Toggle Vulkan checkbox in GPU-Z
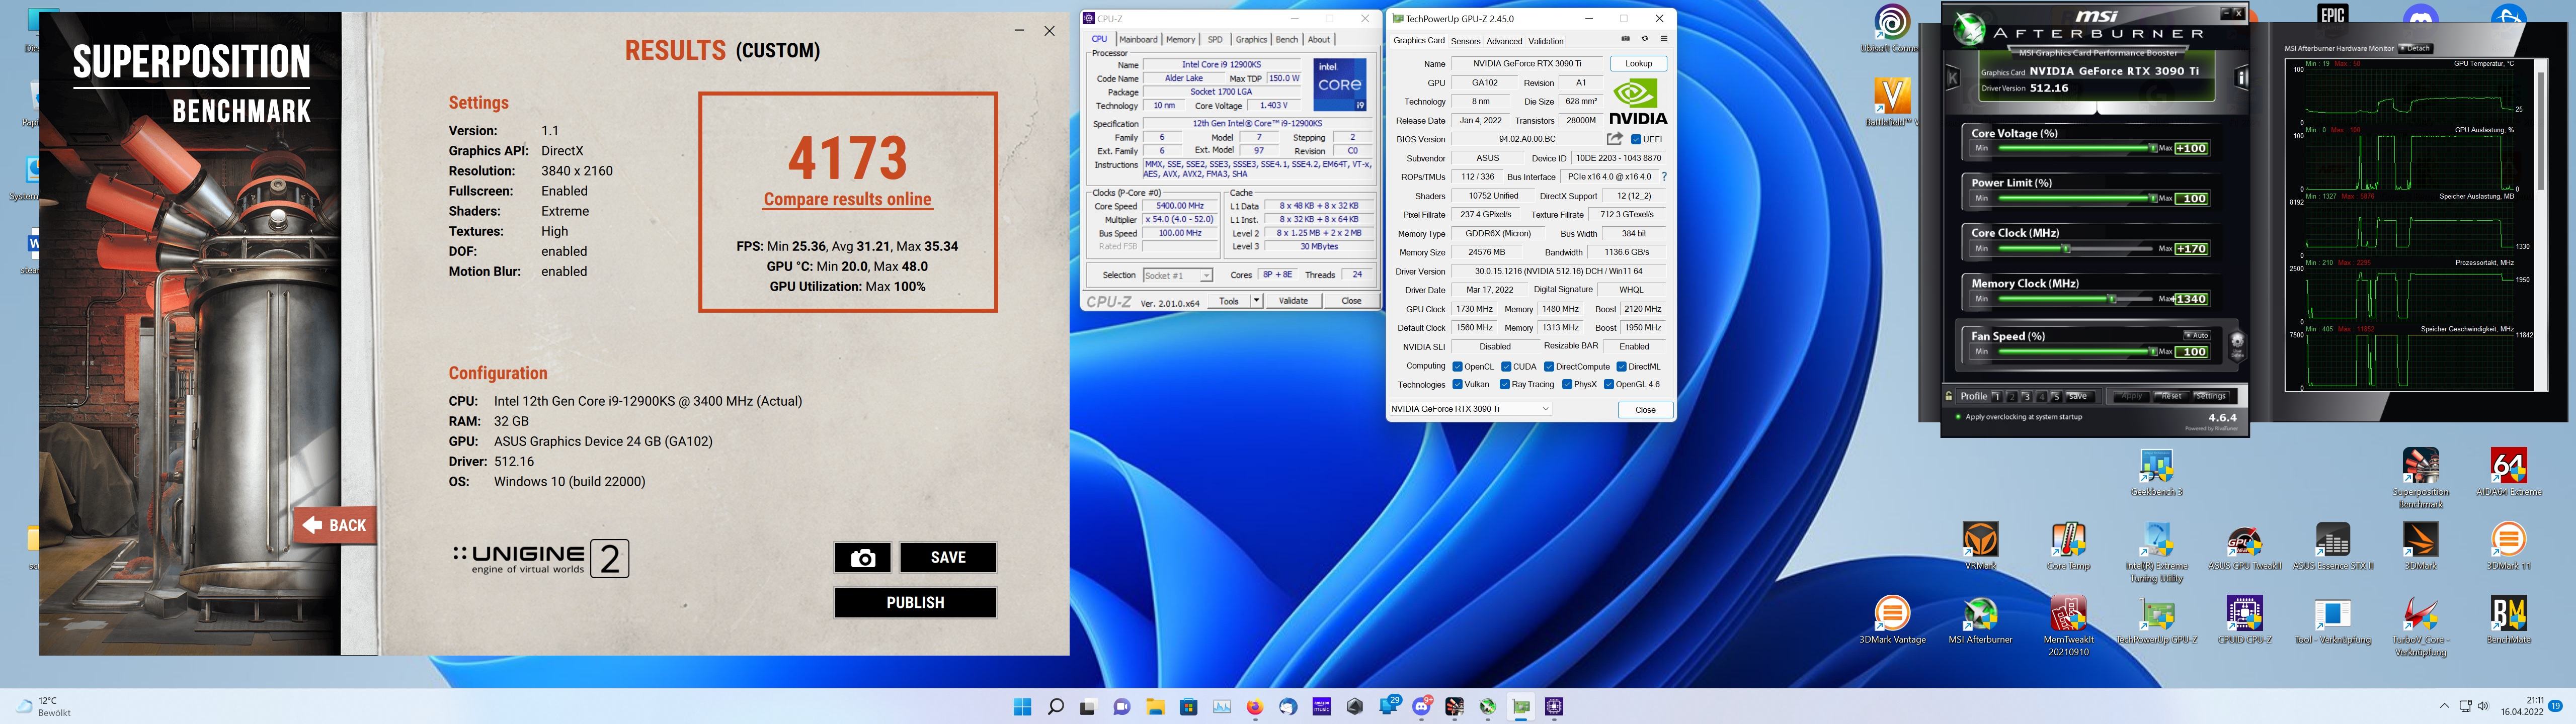The height and width of the screenshot is (724, 2576). (1457, 385)
